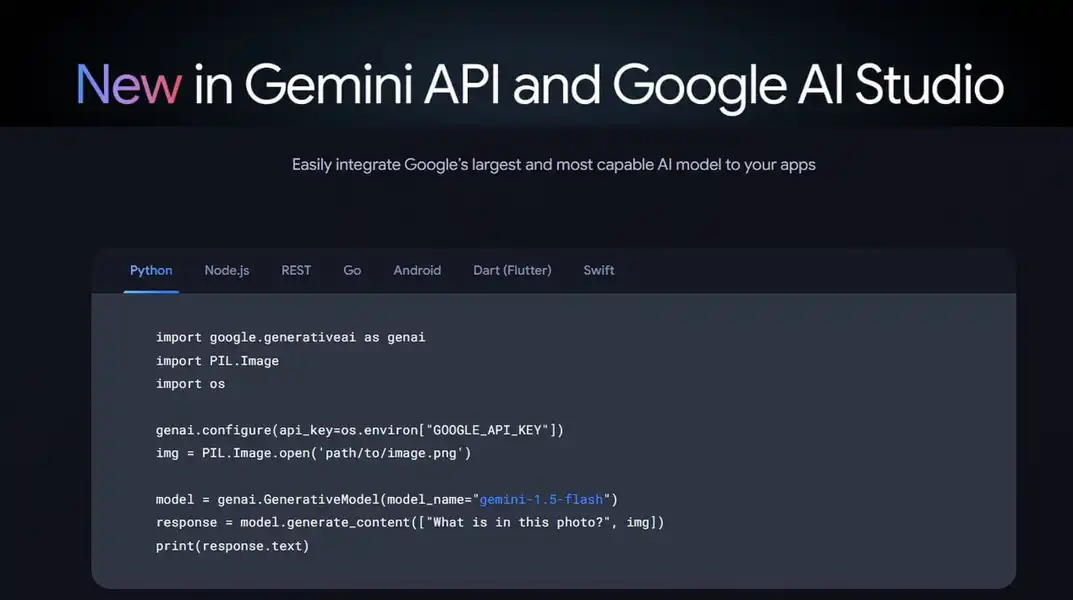Click the import PIL.Image line
Screen dimensions: 1073x600
[217, 360]
